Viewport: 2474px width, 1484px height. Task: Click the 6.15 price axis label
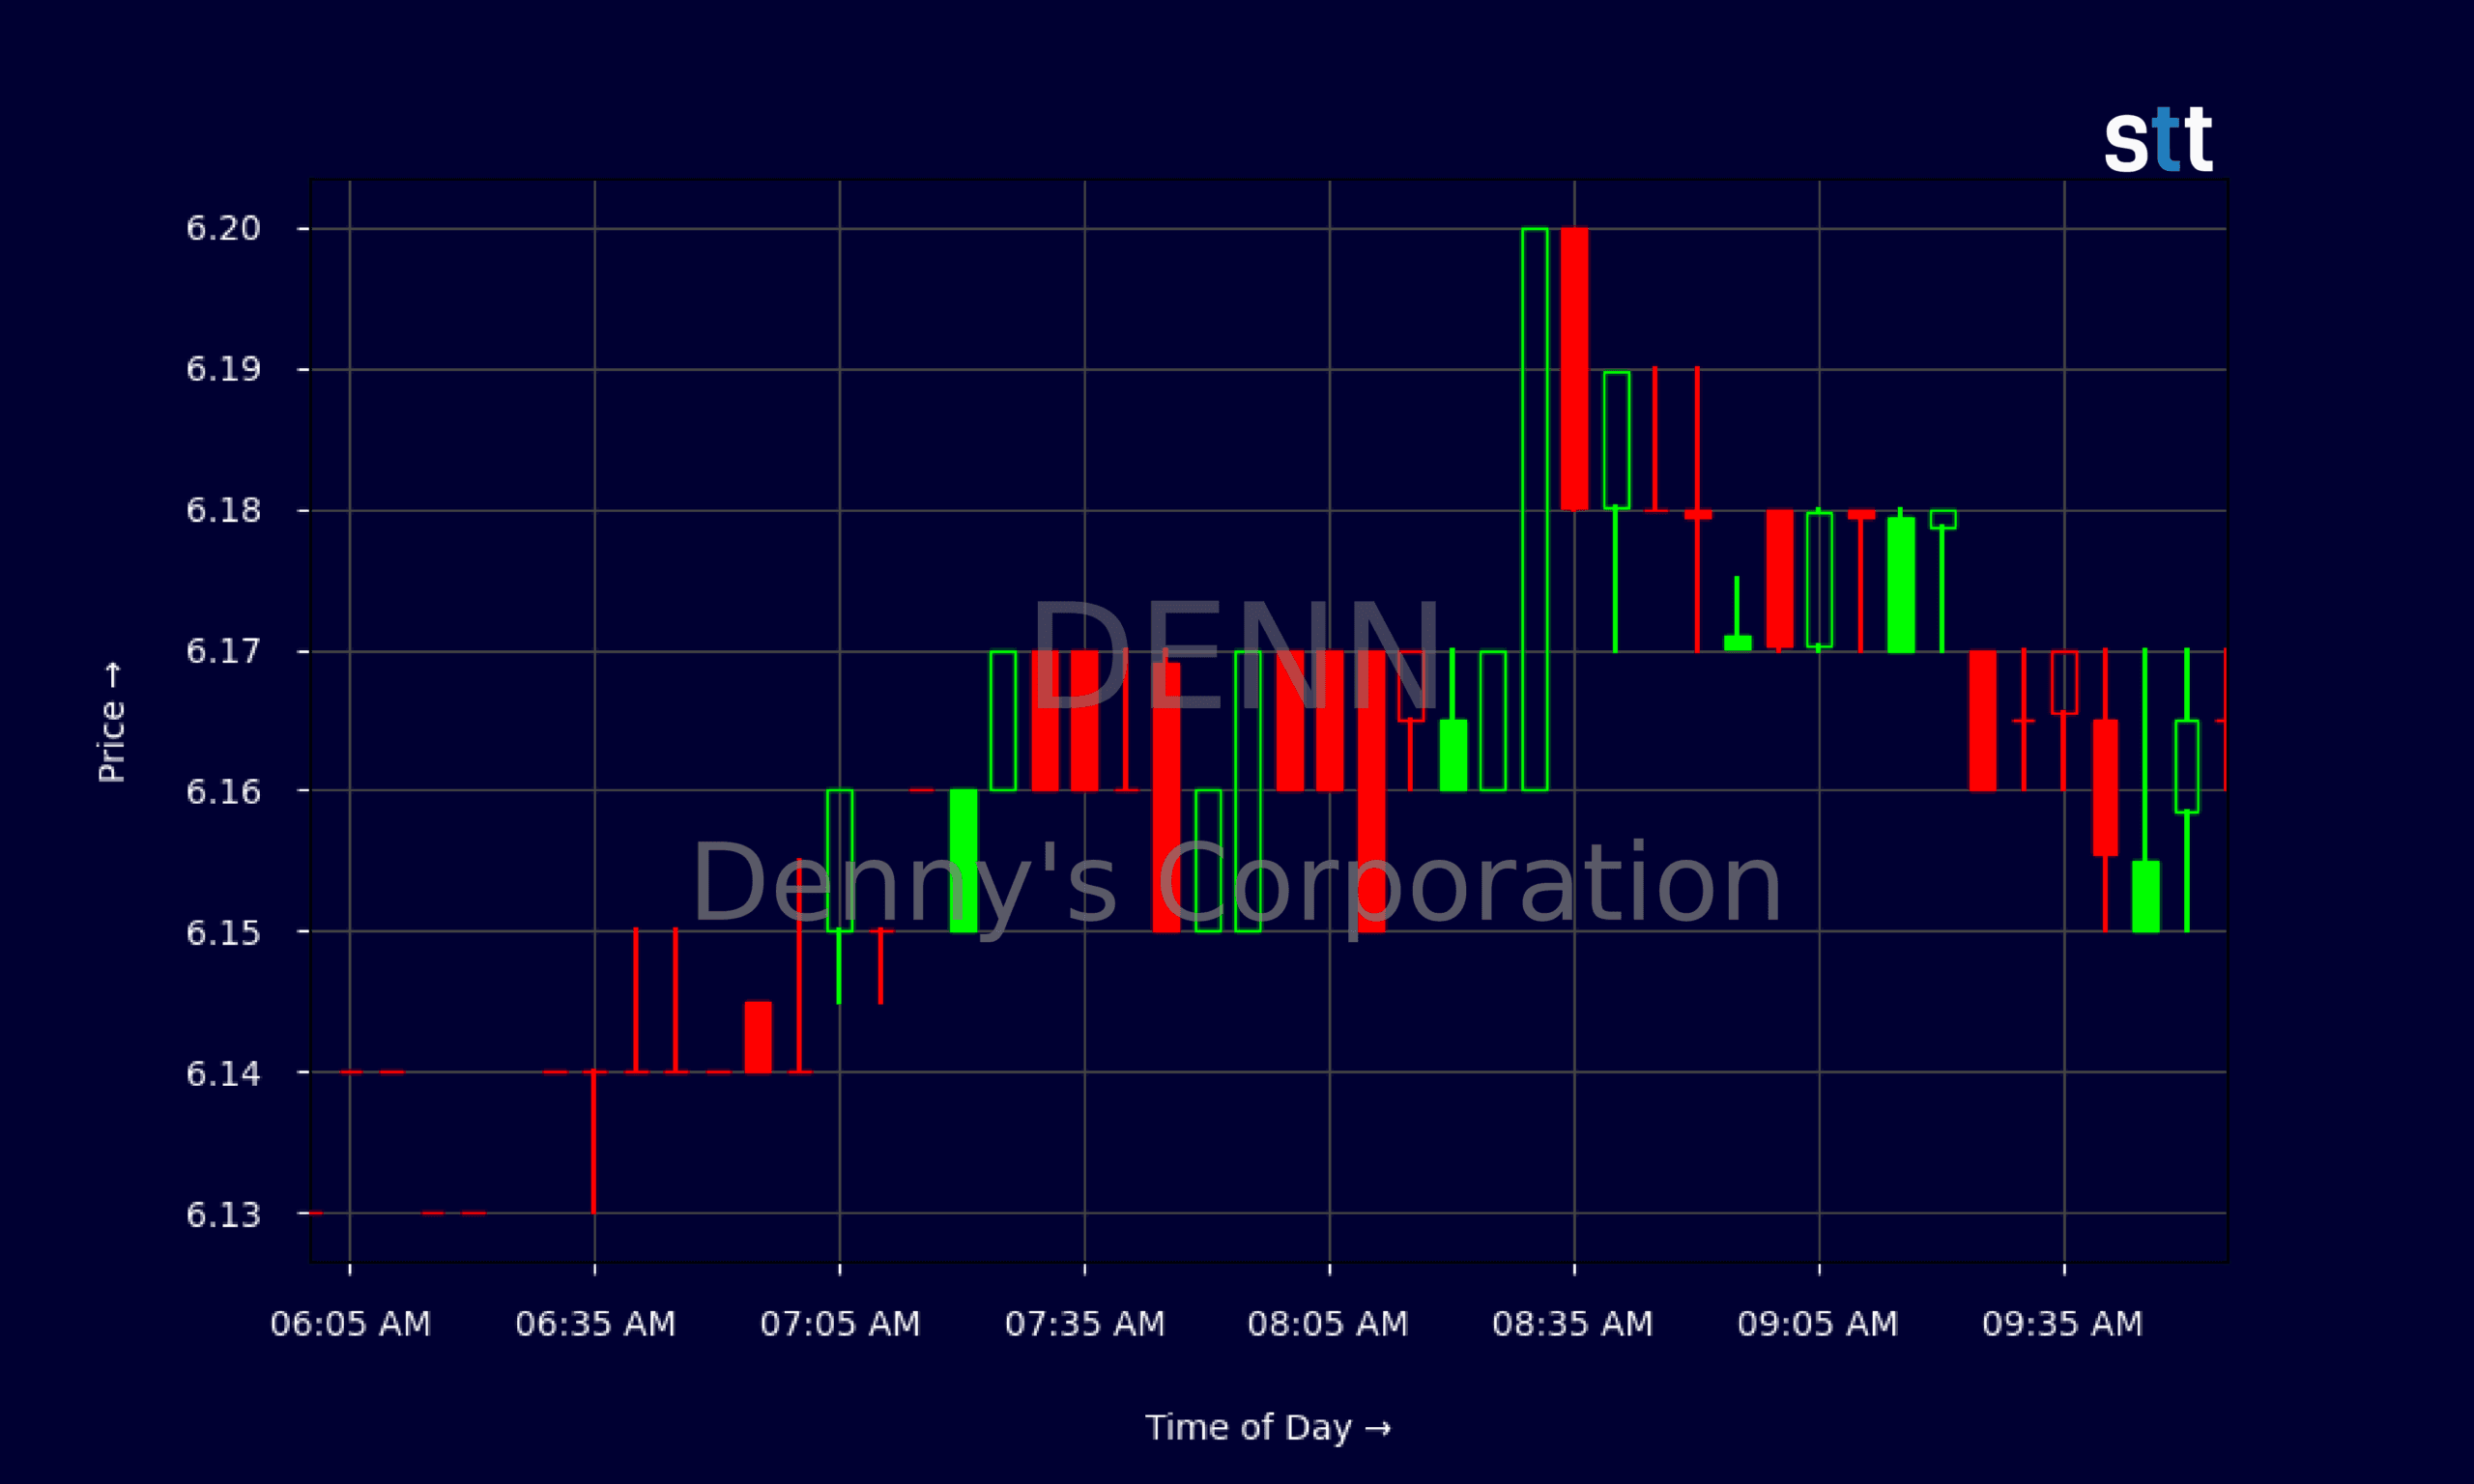point(223,933)
